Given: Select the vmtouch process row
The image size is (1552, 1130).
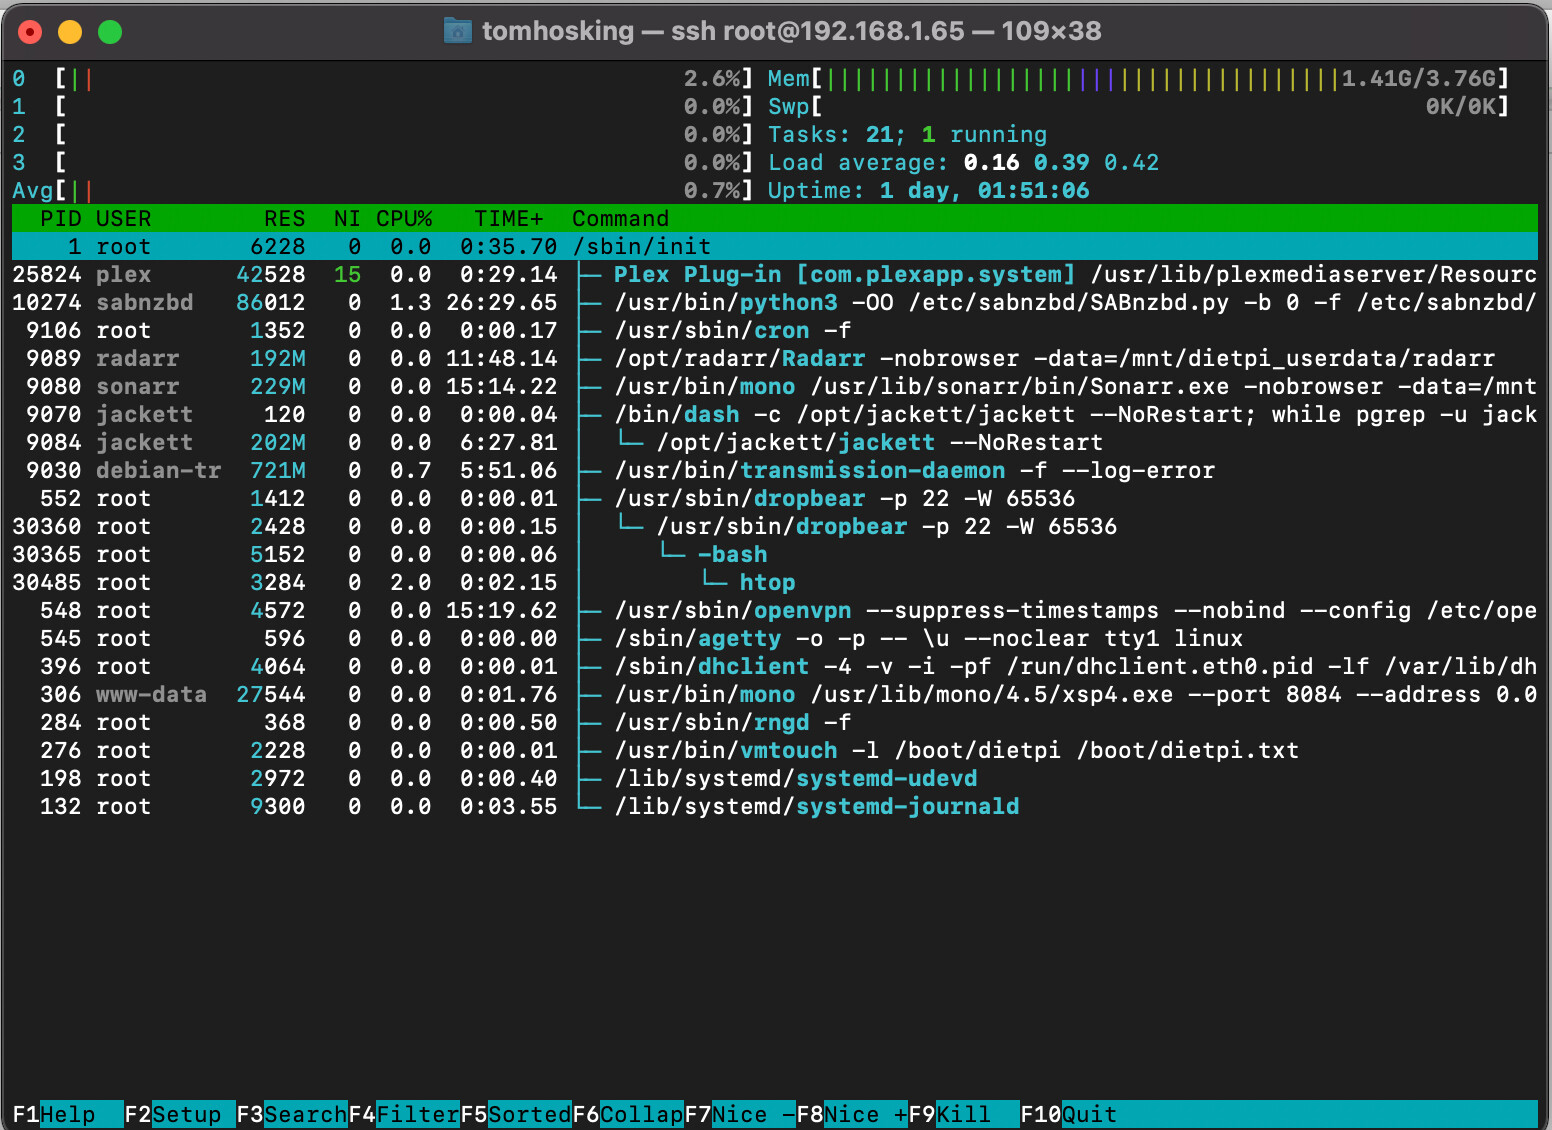Looking at the screenshot, I should tap(775, 750).
